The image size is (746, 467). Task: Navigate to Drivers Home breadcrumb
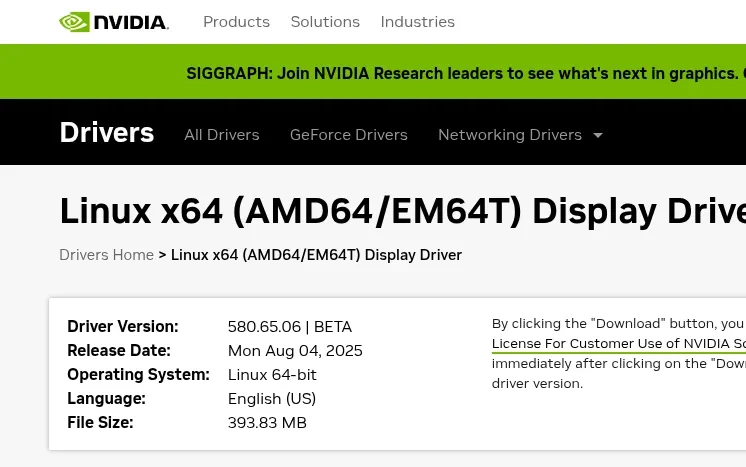tap(106, 255)
